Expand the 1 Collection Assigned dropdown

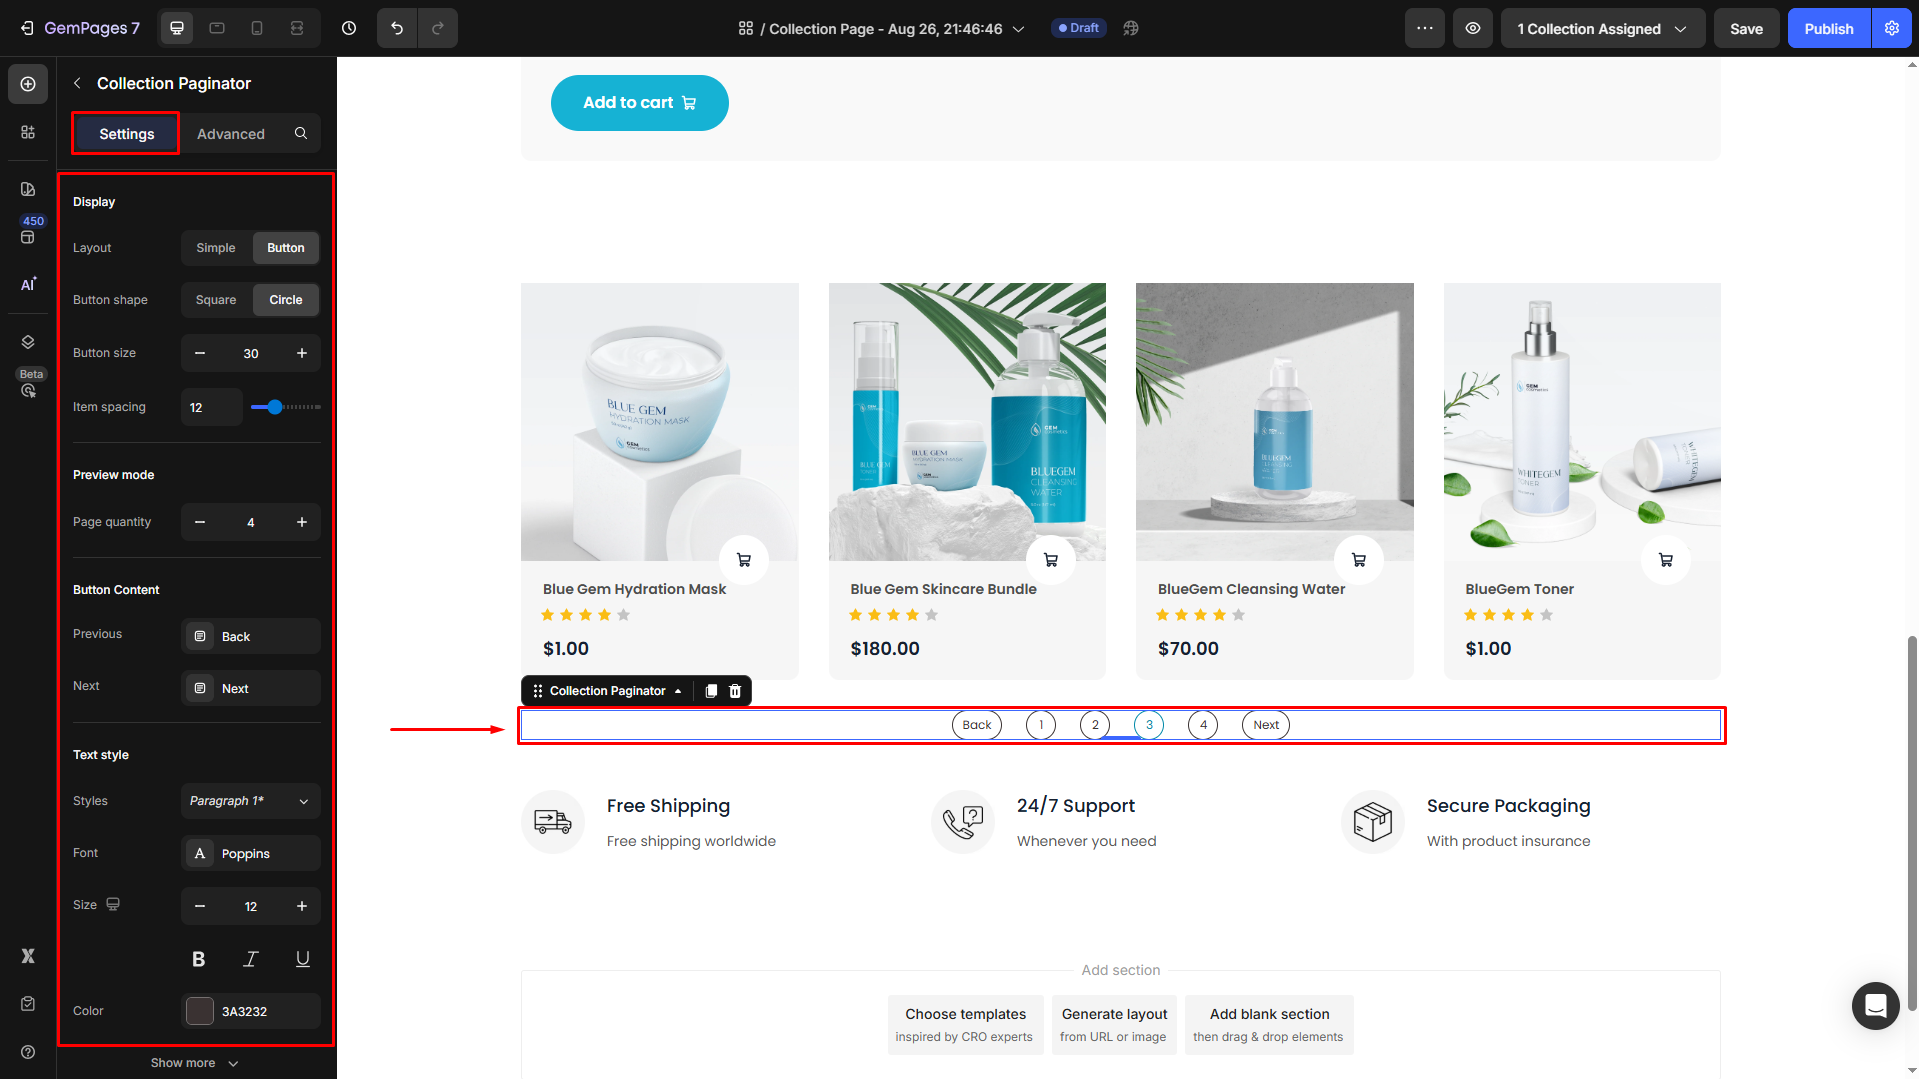pyautogui.click(x=1602, y=29)
